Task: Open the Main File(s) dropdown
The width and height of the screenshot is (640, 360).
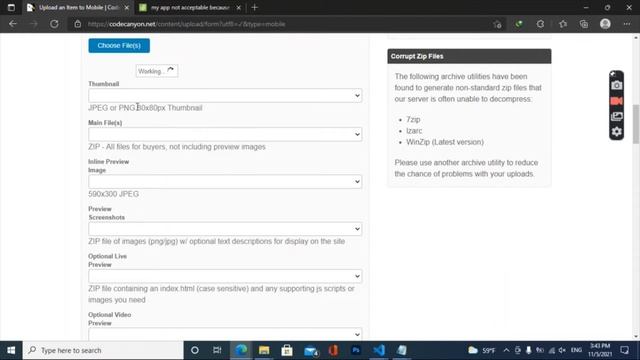Action: 225,134
